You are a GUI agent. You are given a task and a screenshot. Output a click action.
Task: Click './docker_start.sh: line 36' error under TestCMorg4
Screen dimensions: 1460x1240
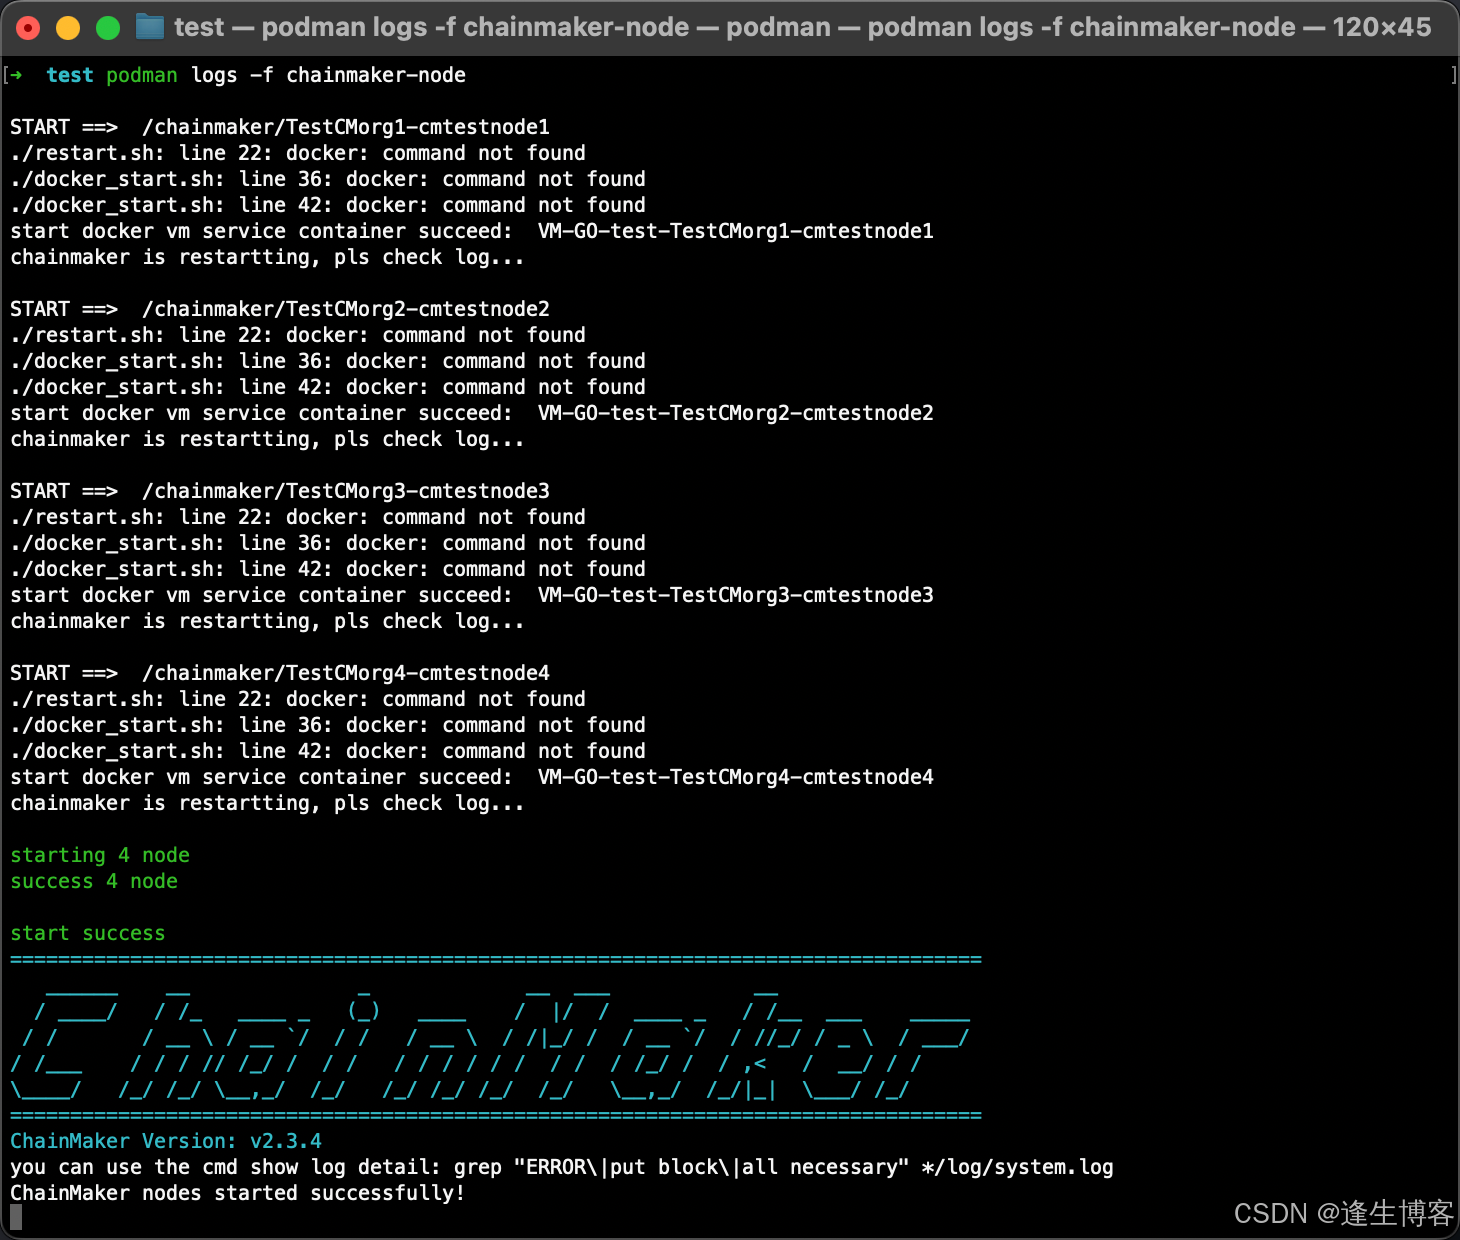(328, 725)
